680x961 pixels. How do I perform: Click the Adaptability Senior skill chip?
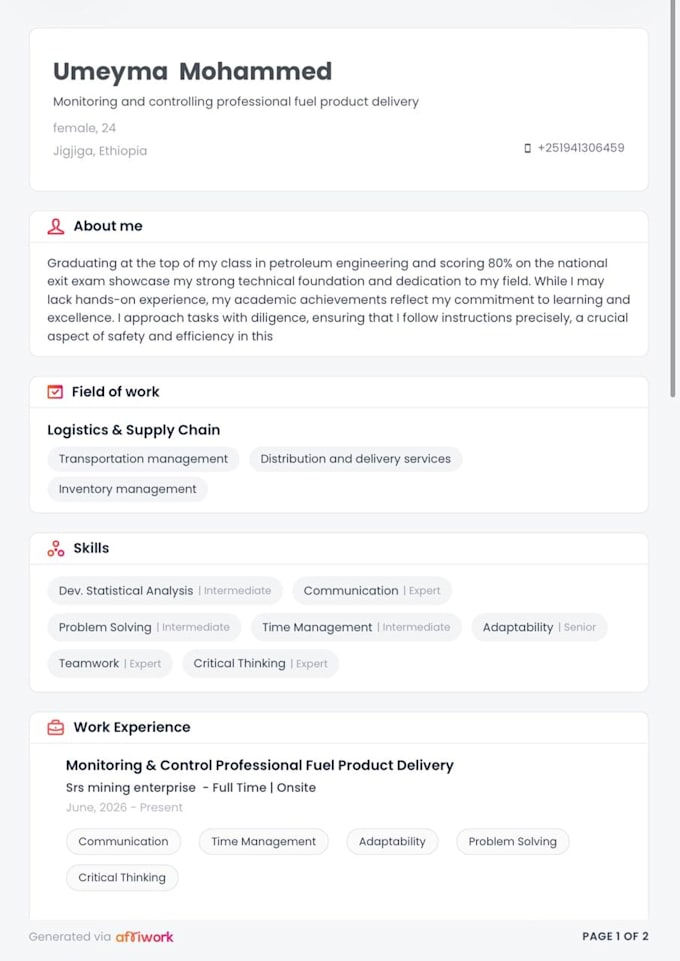539,627
